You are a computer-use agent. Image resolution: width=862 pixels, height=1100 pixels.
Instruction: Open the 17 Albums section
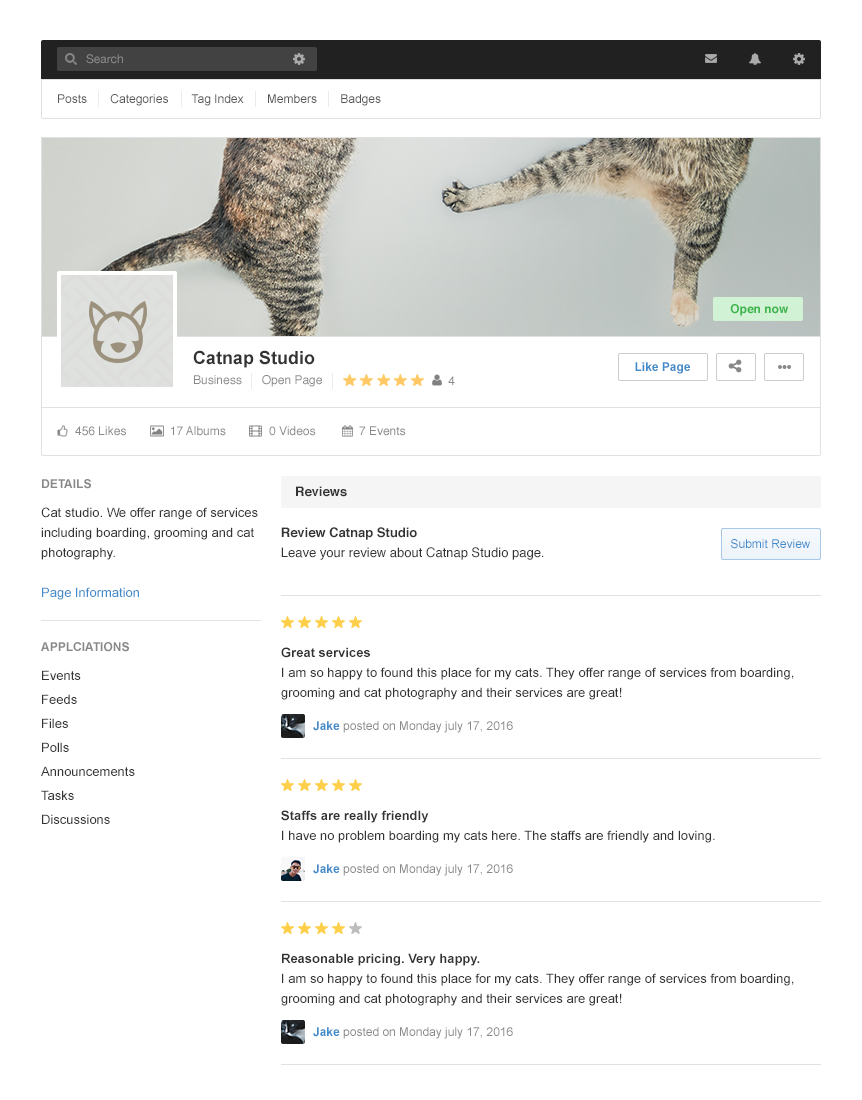point(188,431)
